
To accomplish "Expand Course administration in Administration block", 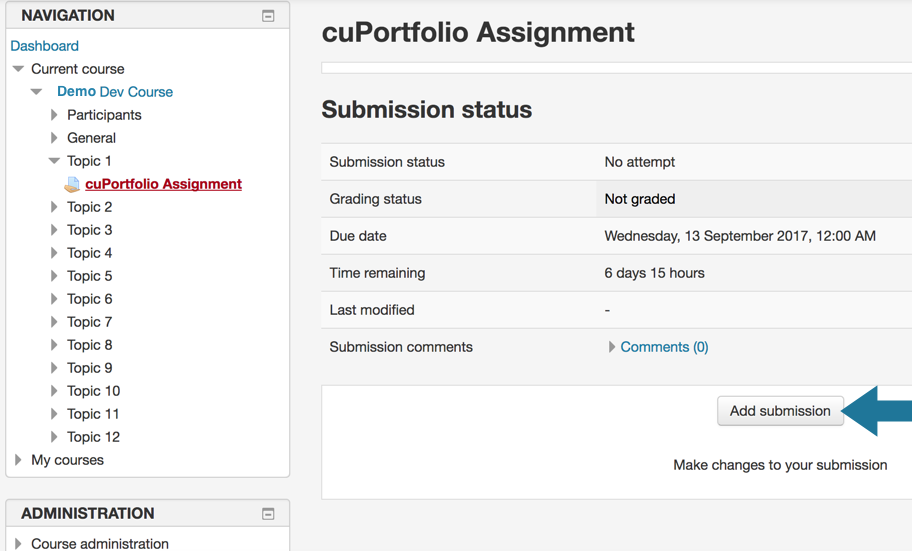I will coord(18,544).
